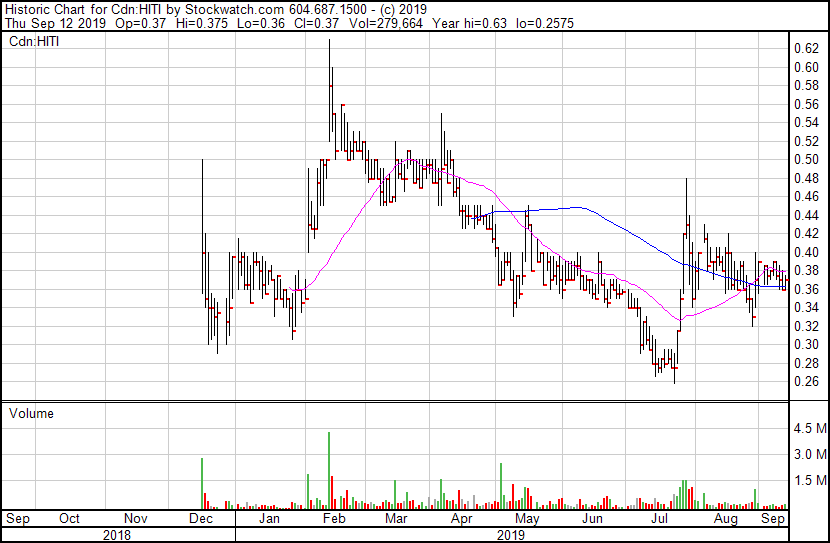Click the Cdn:HITI symbol label
Image resolution: width=830 pixels, height=543 pixels.
[x=34, y=41]
